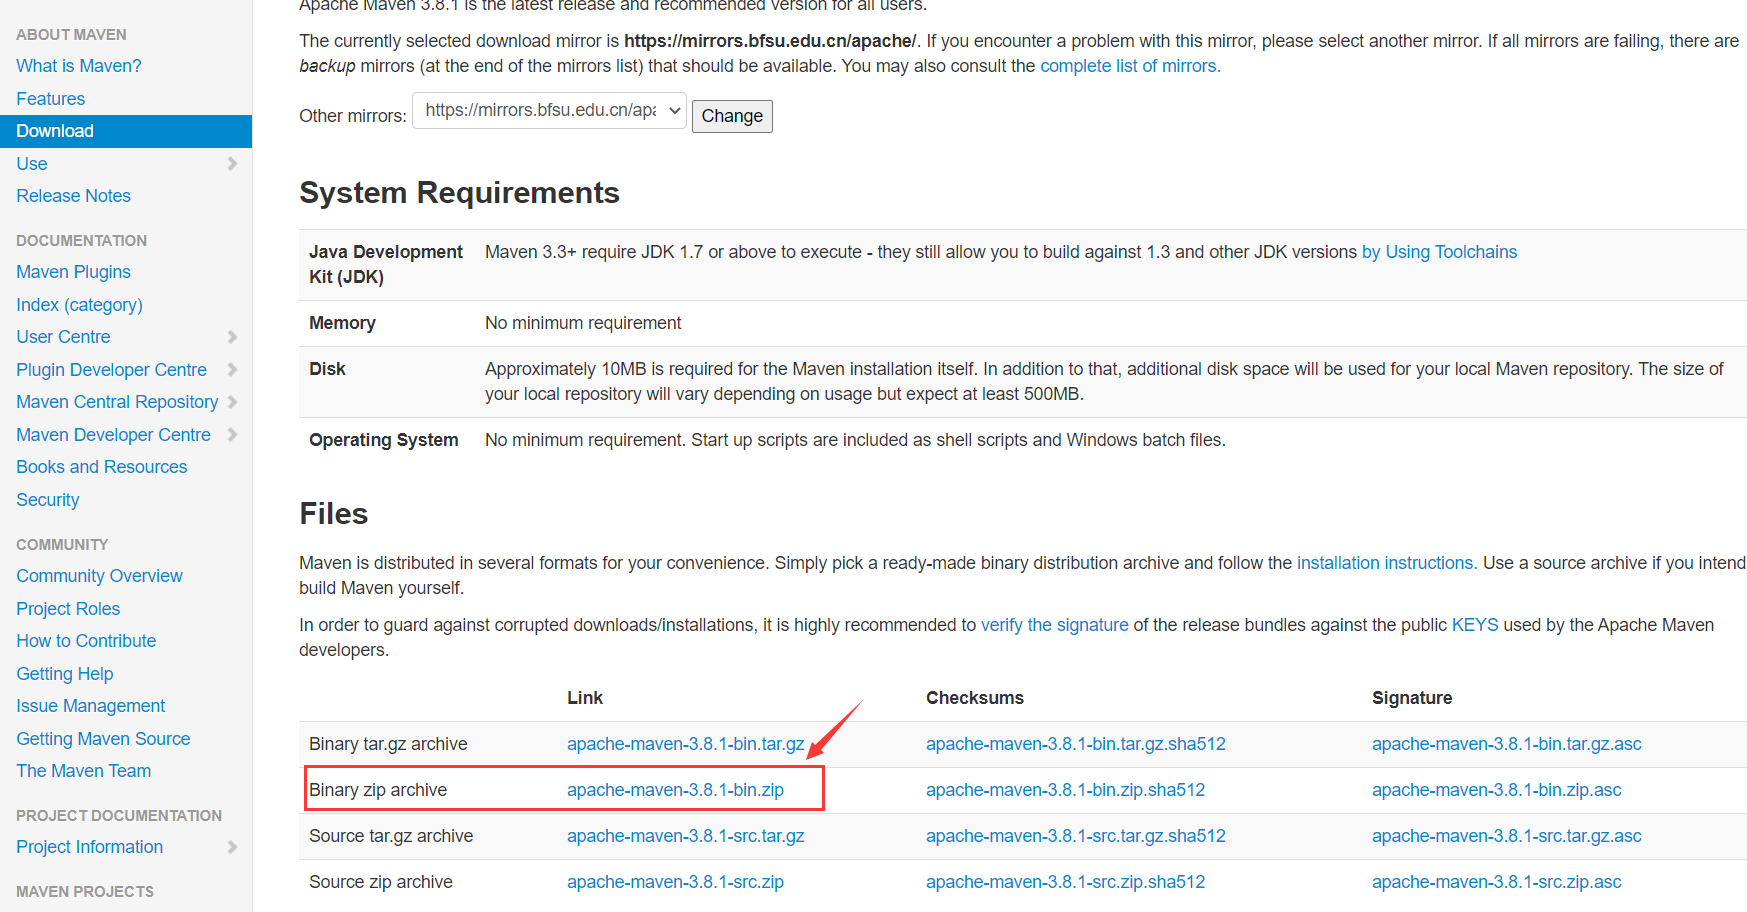Open The Maven Team link
Screen dimensions: 1747x912
pos(84,771)
